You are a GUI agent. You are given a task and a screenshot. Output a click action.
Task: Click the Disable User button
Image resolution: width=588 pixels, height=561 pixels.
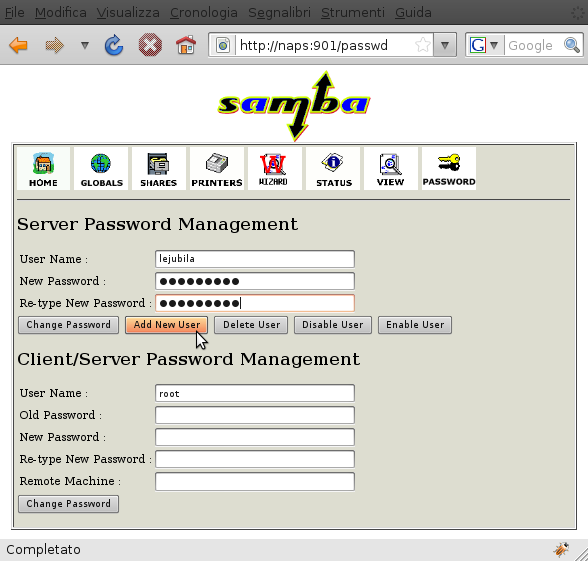point(333,325)
